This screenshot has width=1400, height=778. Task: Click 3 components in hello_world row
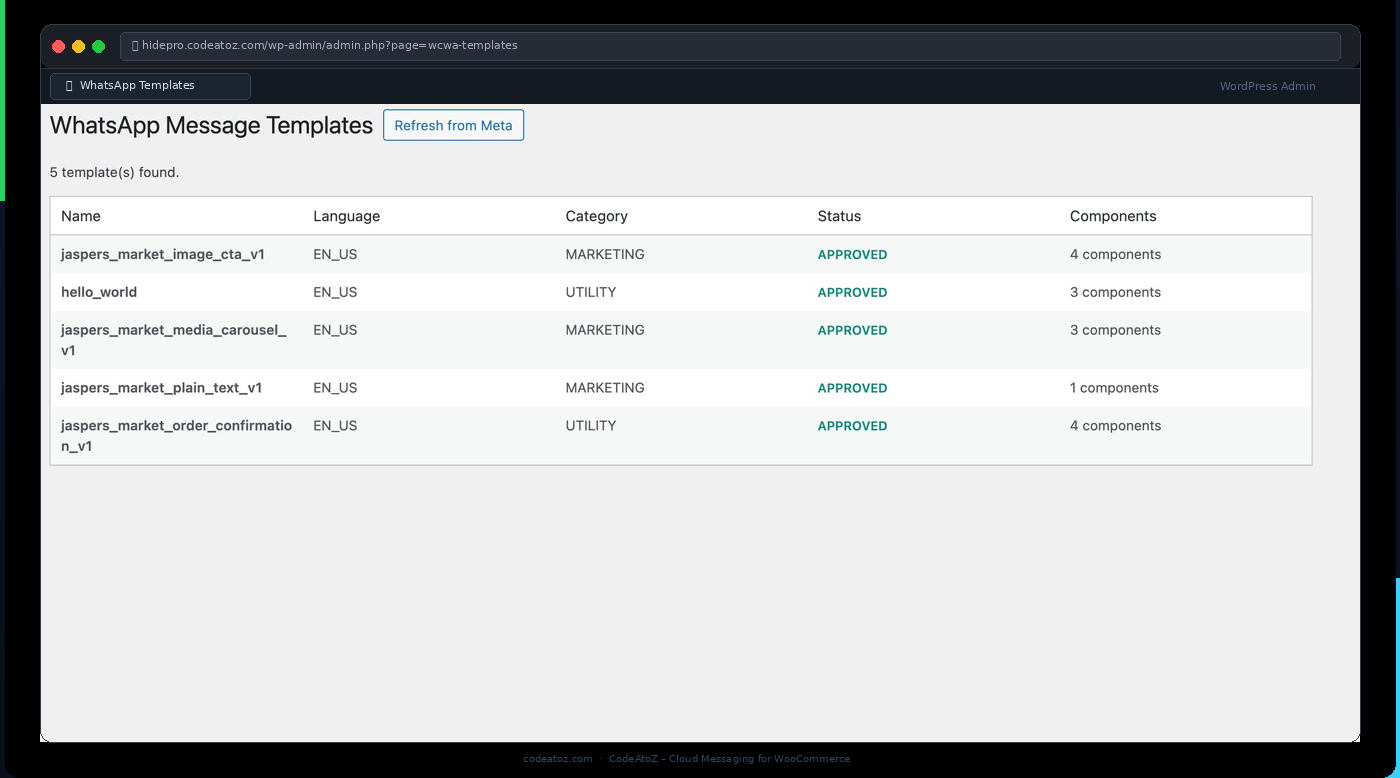1115,292
